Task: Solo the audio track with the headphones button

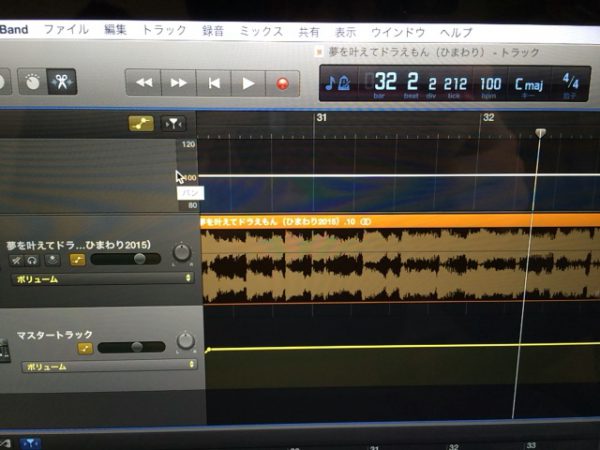Action: coord(33,260)
